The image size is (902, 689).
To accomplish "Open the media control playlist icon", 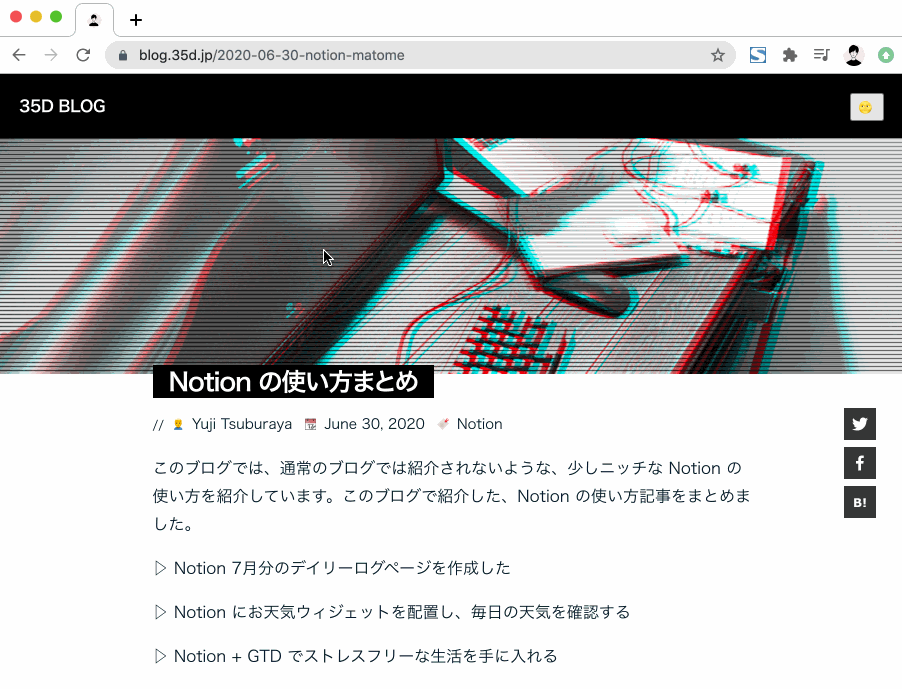I will coord(821,55).
